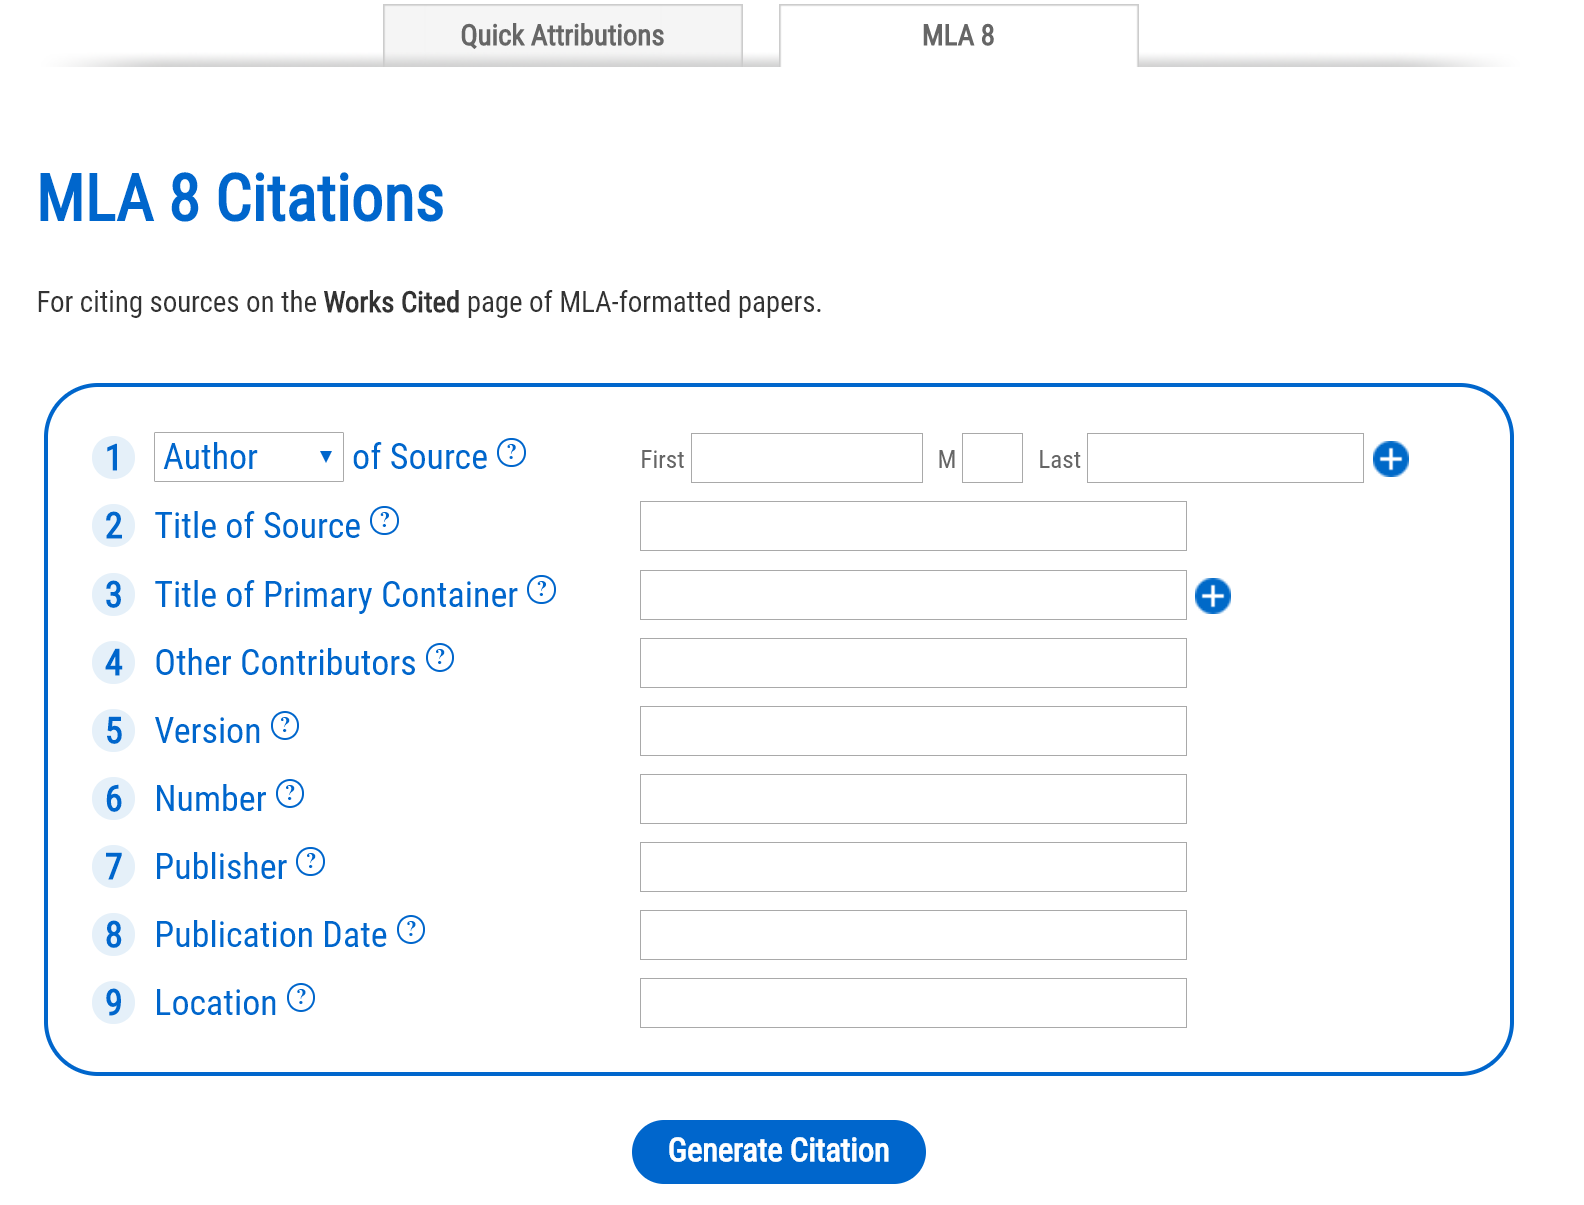Open help for Publisher field
The width and height of the screenshot is (1584, 1205).
[x=309, y=862]
